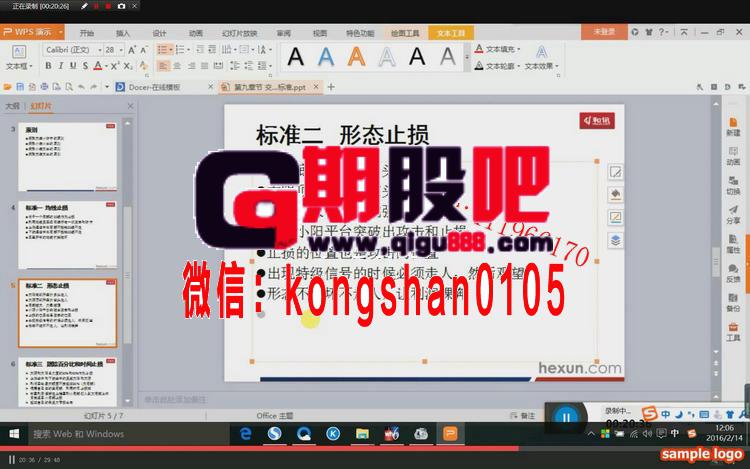
Task: Increase font size with the A+ icon
Action: point(132,50)
